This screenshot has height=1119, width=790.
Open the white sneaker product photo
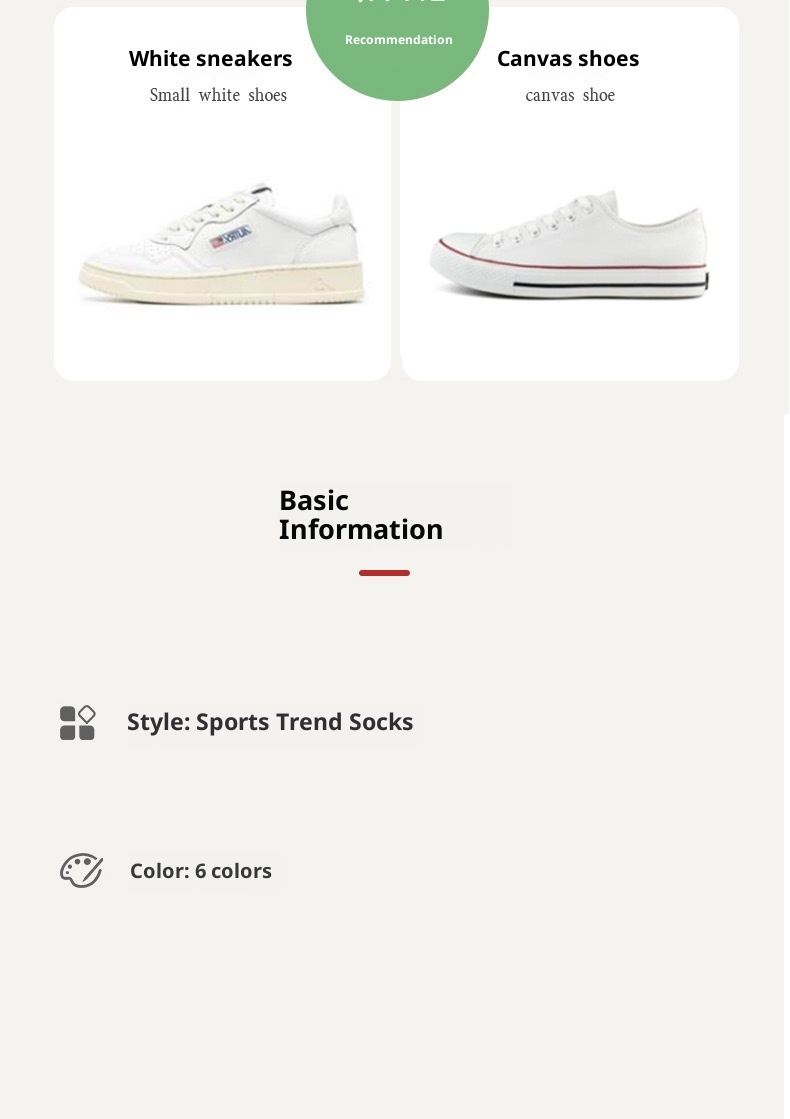(222, 245)
